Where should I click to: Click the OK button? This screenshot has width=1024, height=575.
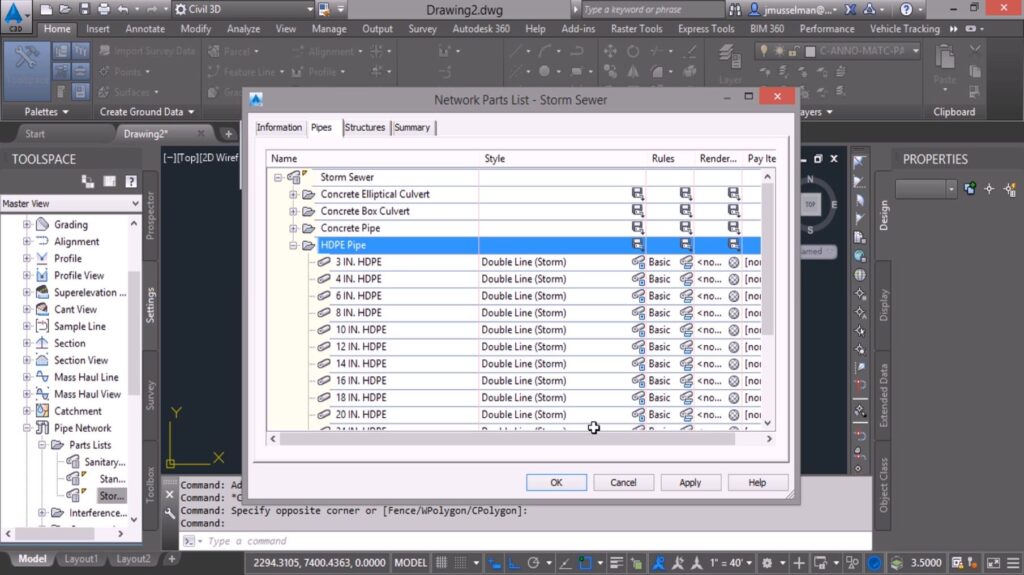tap(556, 482)
